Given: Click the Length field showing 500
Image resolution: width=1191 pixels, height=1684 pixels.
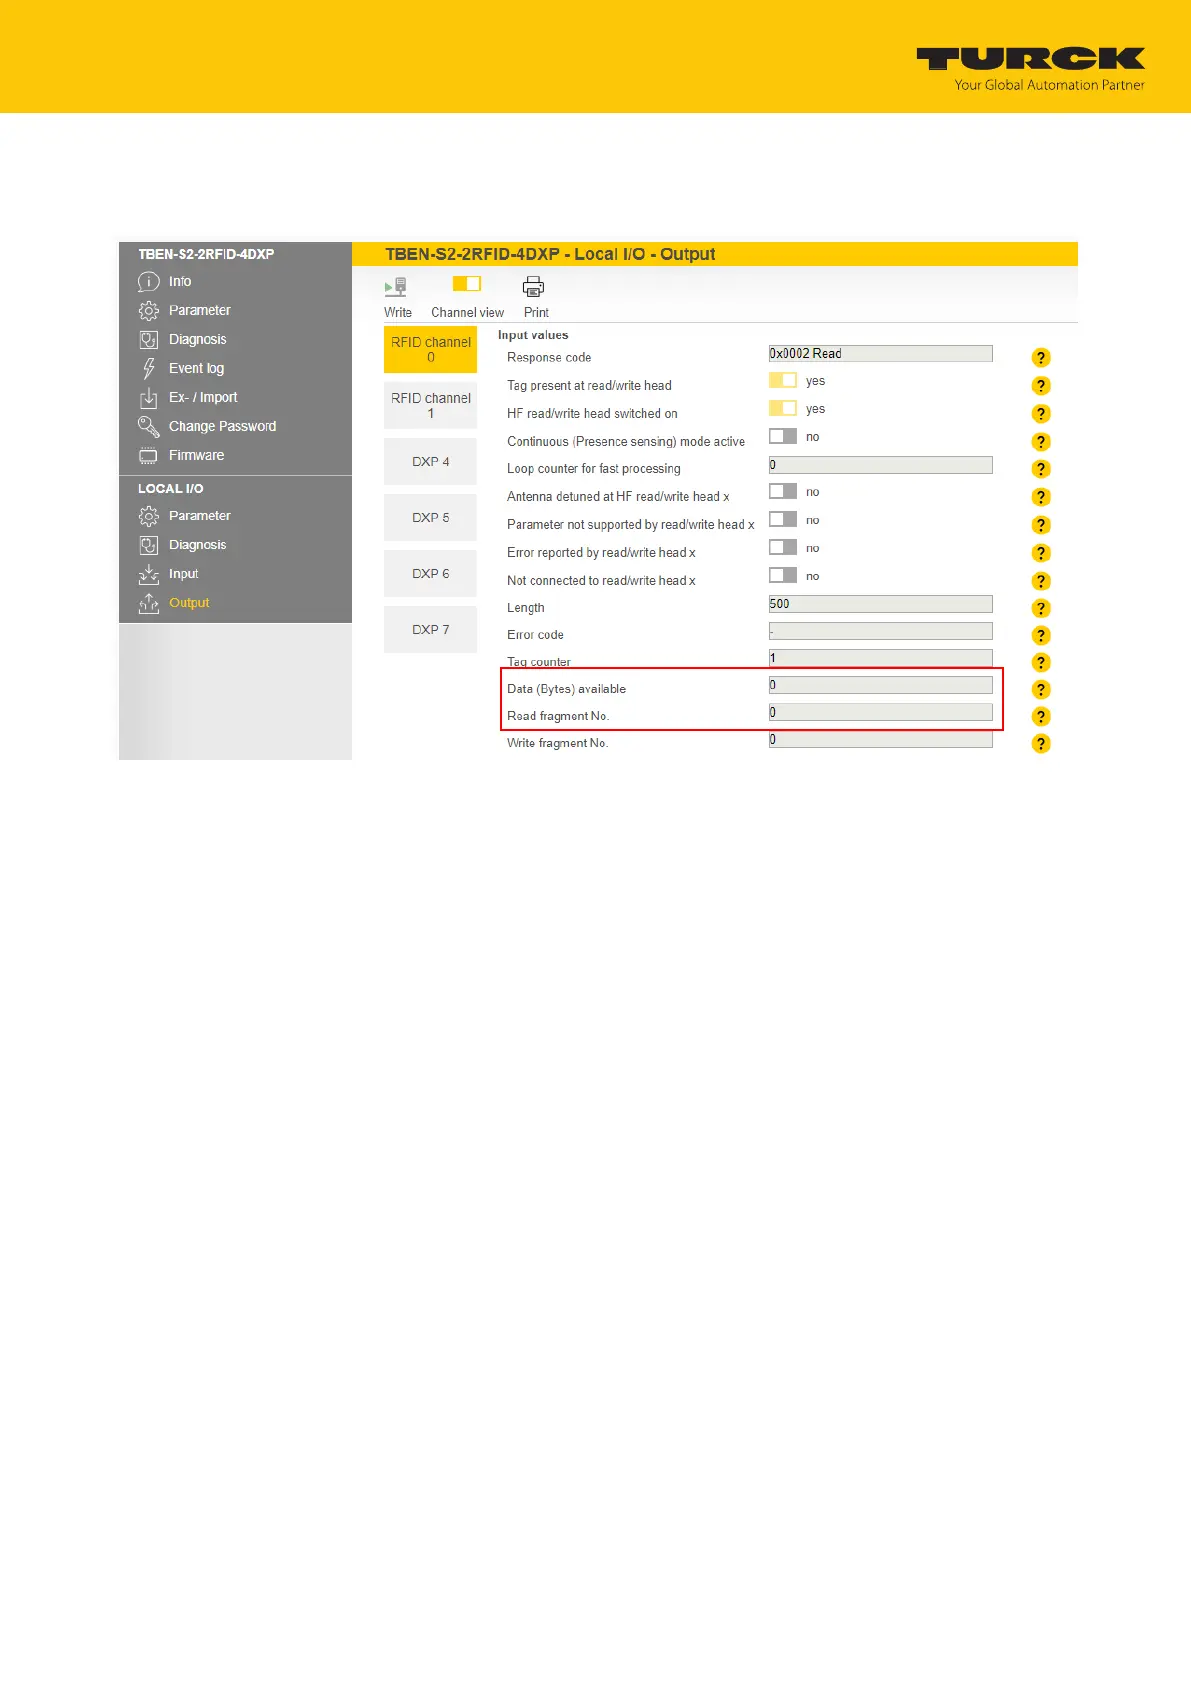Looking at the screenshot, I should (x=880, y=604).
